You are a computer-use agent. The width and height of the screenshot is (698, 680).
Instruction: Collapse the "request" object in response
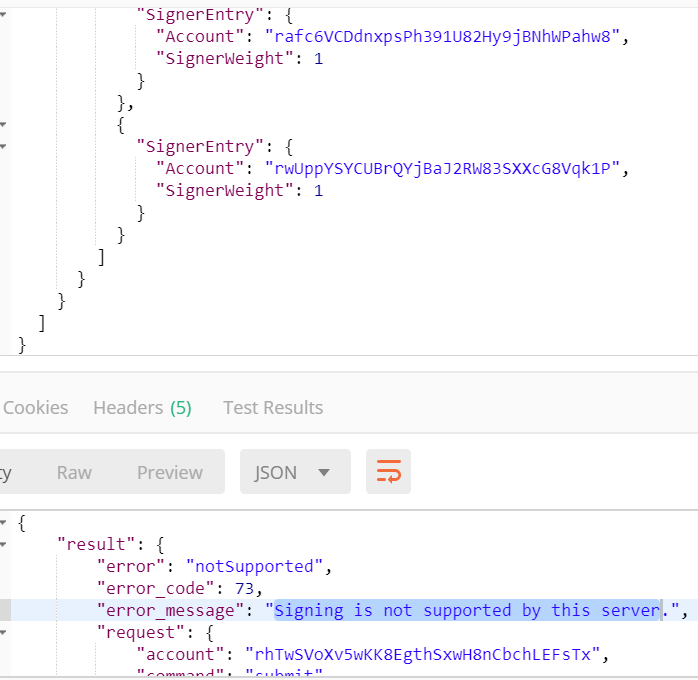(x=3, y=632)
